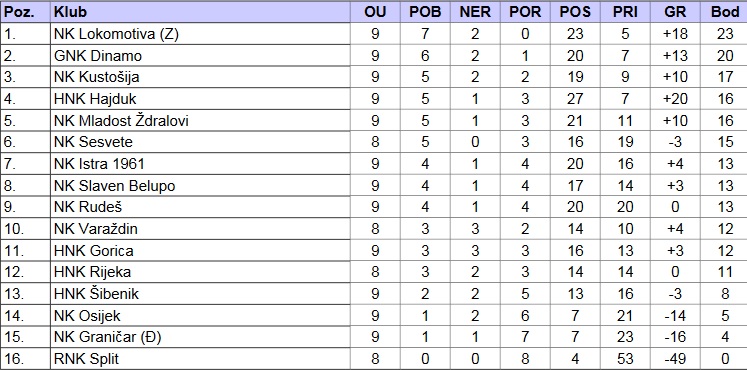Click the Klub column header
The image size is (747, 370).
(200, 12)
